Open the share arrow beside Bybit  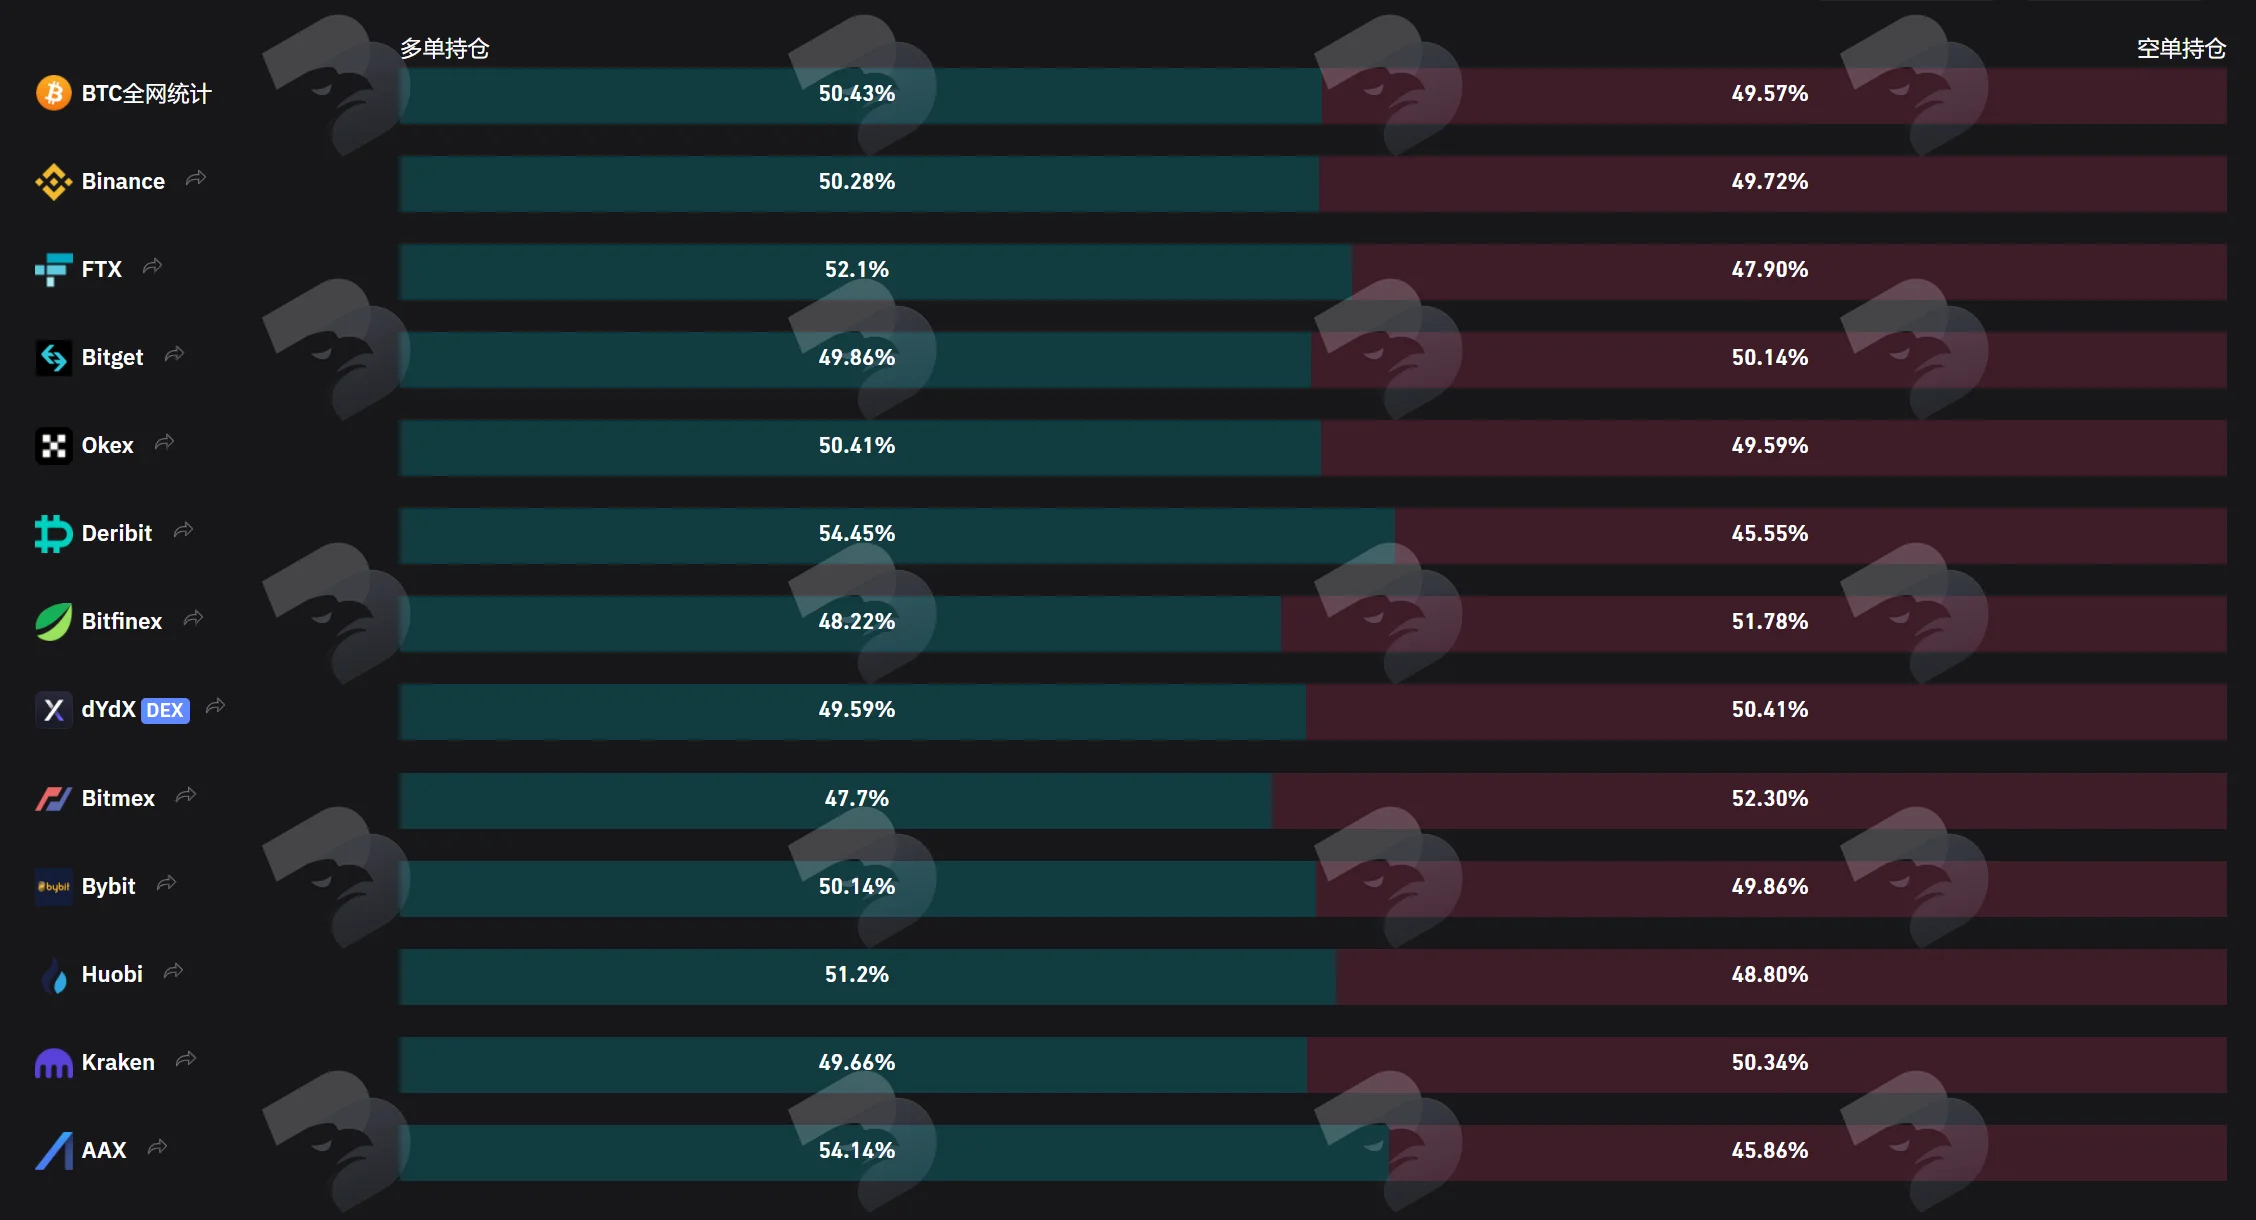tap(166, 883)
